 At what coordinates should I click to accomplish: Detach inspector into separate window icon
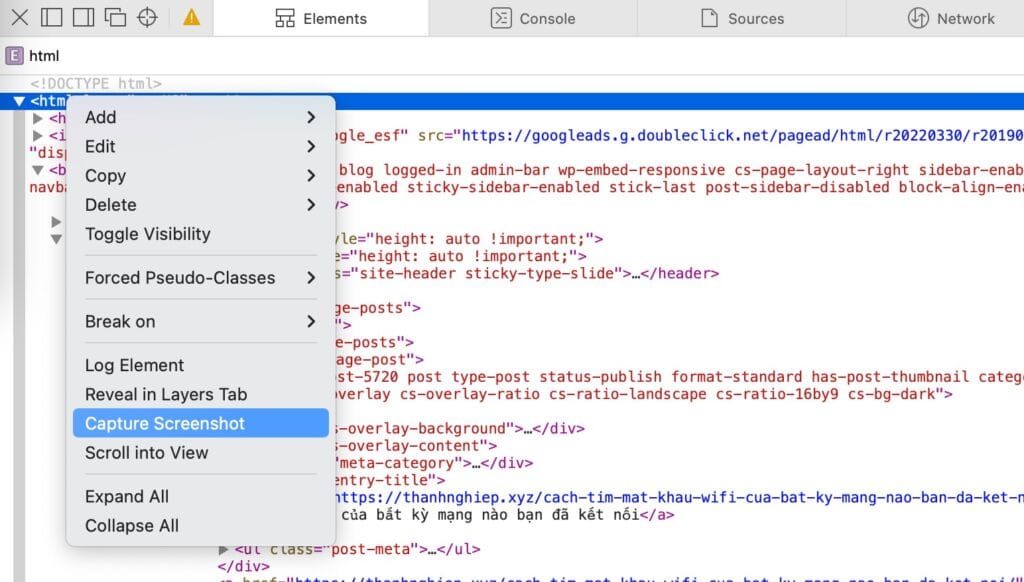tap(115, 18)
